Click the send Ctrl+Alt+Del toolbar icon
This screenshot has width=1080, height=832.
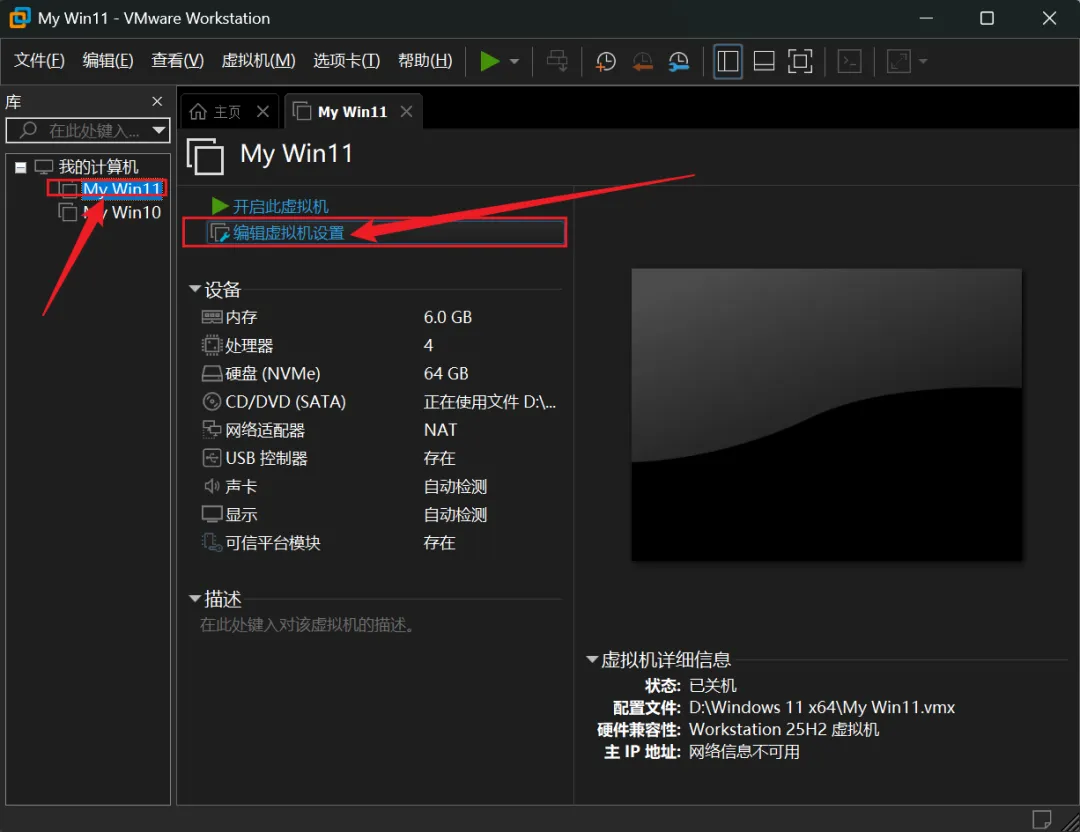pyautogui.click(x=557, y=61)
